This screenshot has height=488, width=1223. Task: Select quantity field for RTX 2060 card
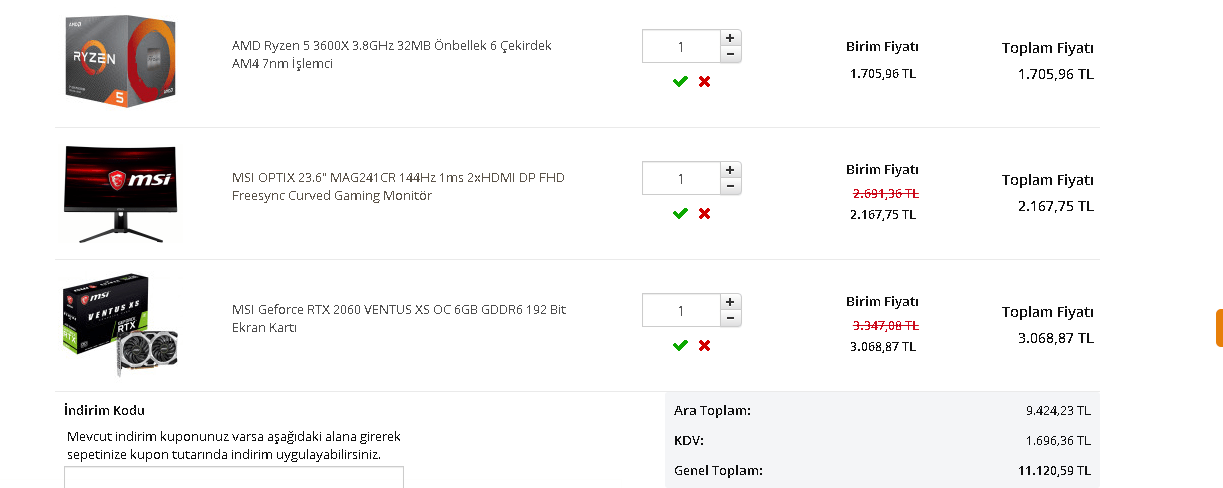(x=681, y=310)
